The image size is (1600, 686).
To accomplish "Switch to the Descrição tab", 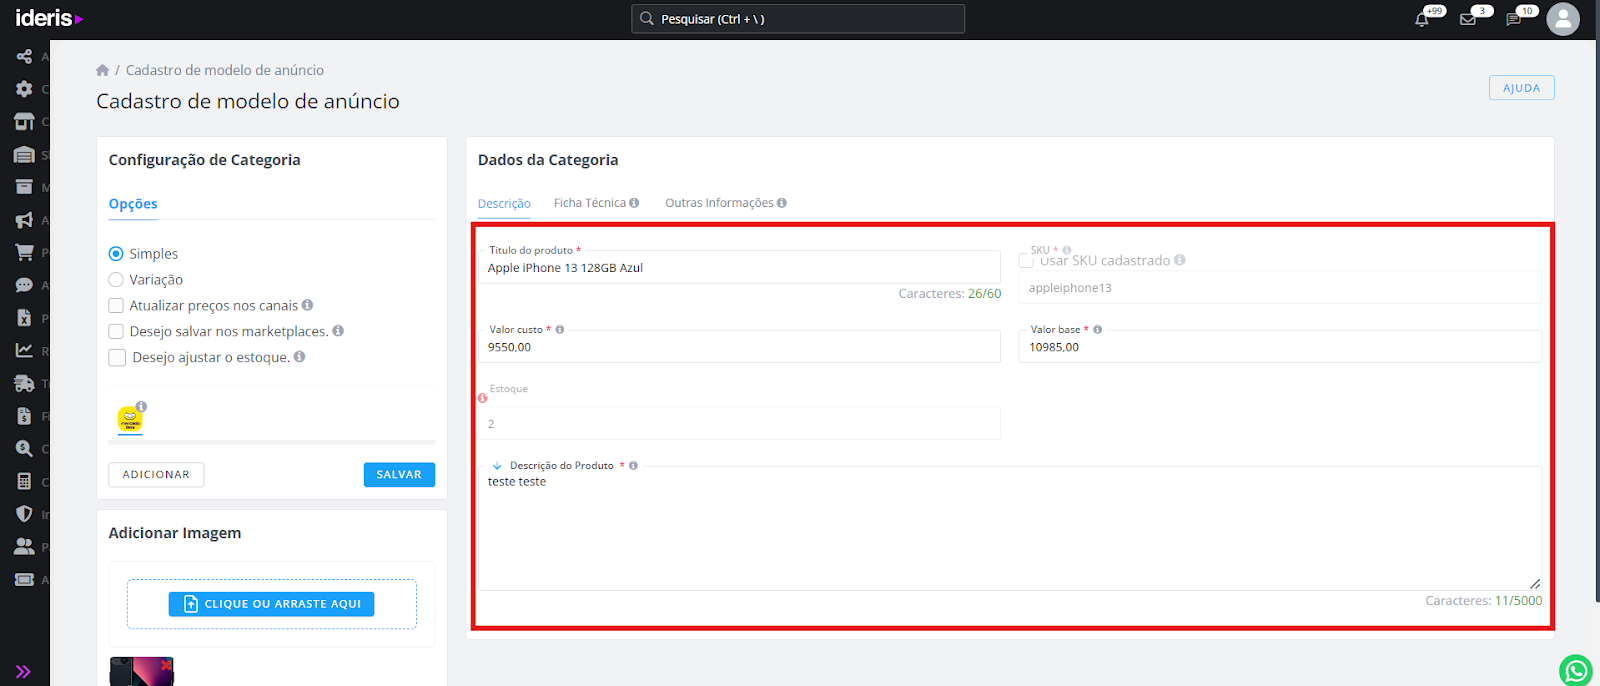I will tap(504, 204).
